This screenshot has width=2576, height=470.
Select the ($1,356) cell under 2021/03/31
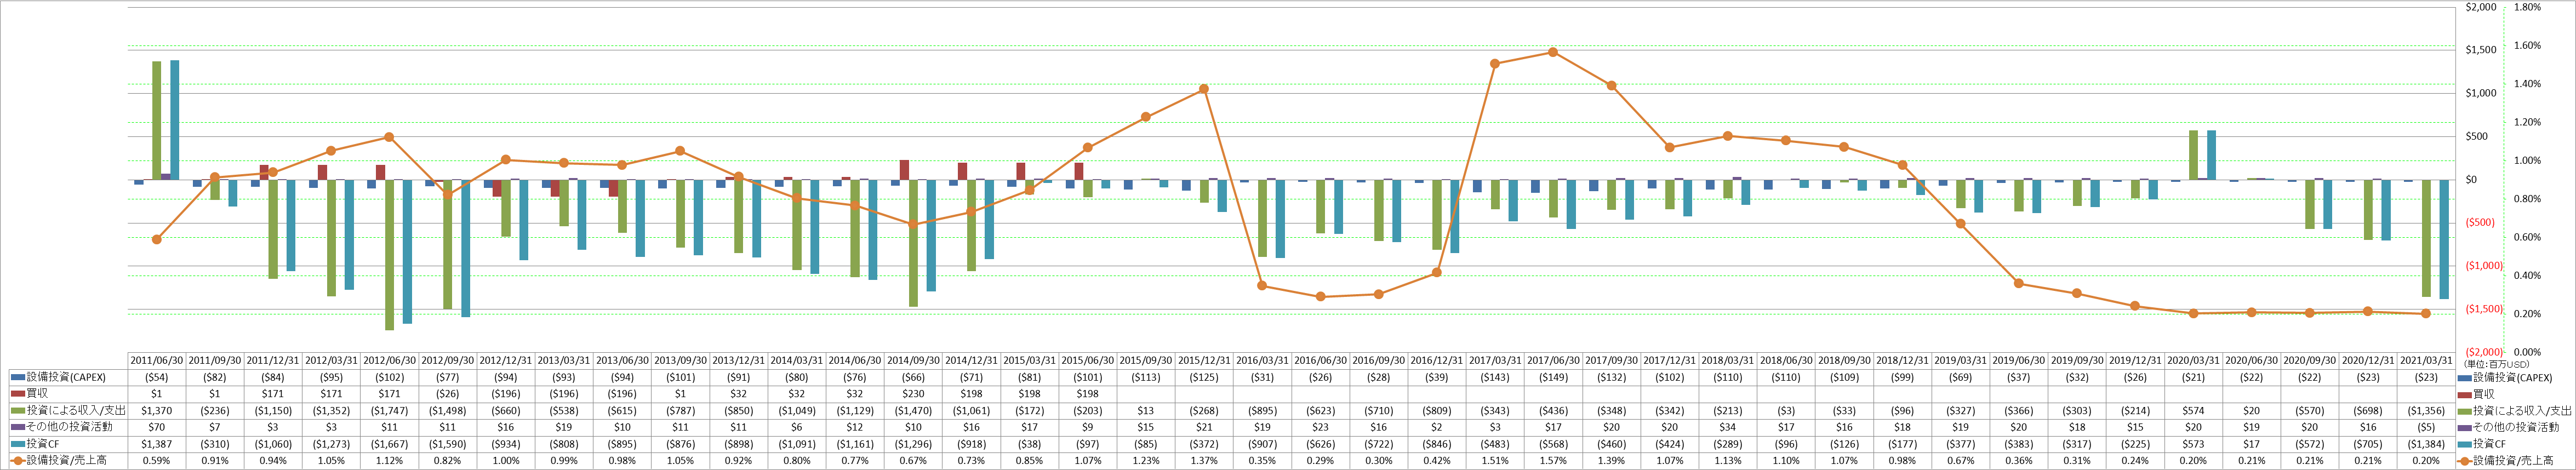click(2426, 411)
